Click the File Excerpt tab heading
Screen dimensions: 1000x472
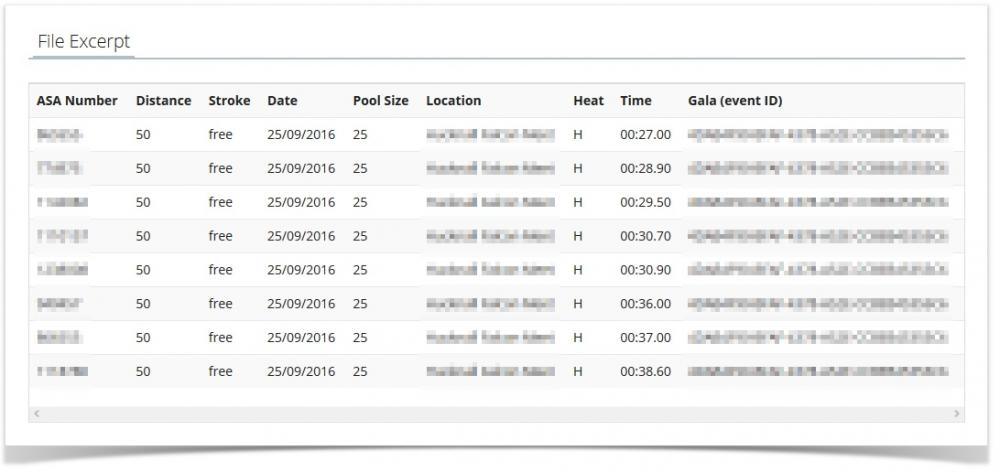coord(83,42)
